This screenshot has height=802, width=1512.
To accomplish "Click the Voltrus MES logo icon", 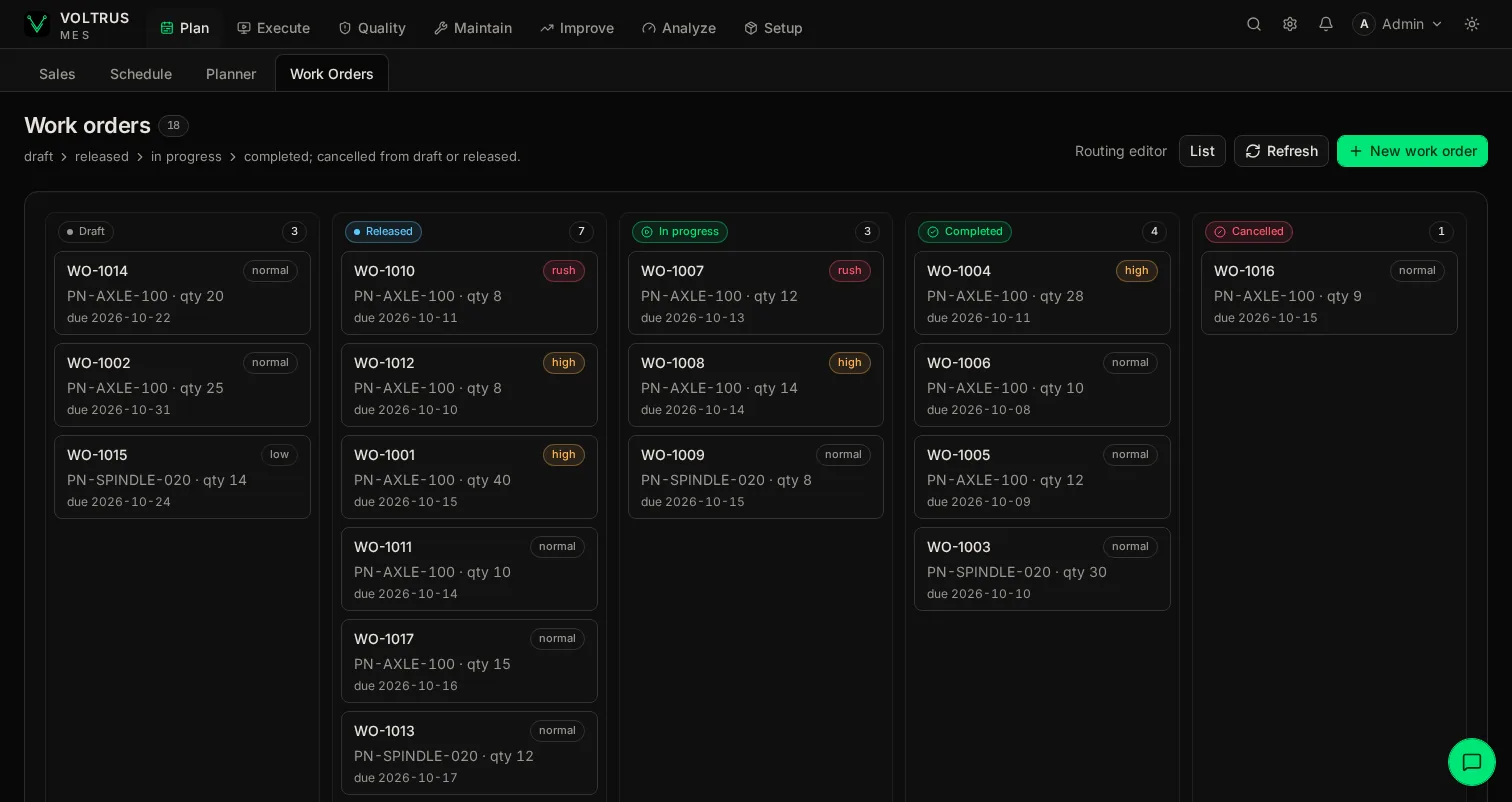I will click(x=37, y=24).
